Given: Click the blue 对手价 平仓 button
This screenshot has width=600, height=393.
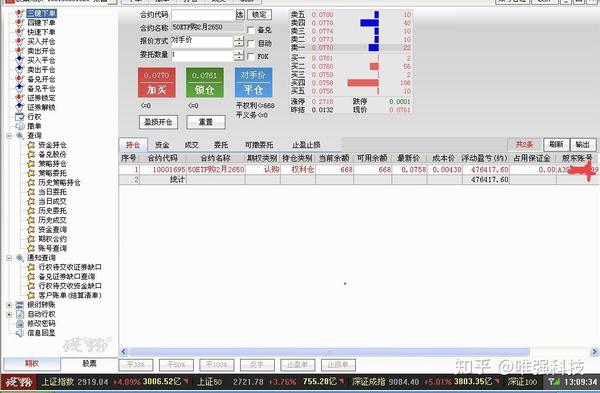Looking at the screenshot, I should pos(253,83).
